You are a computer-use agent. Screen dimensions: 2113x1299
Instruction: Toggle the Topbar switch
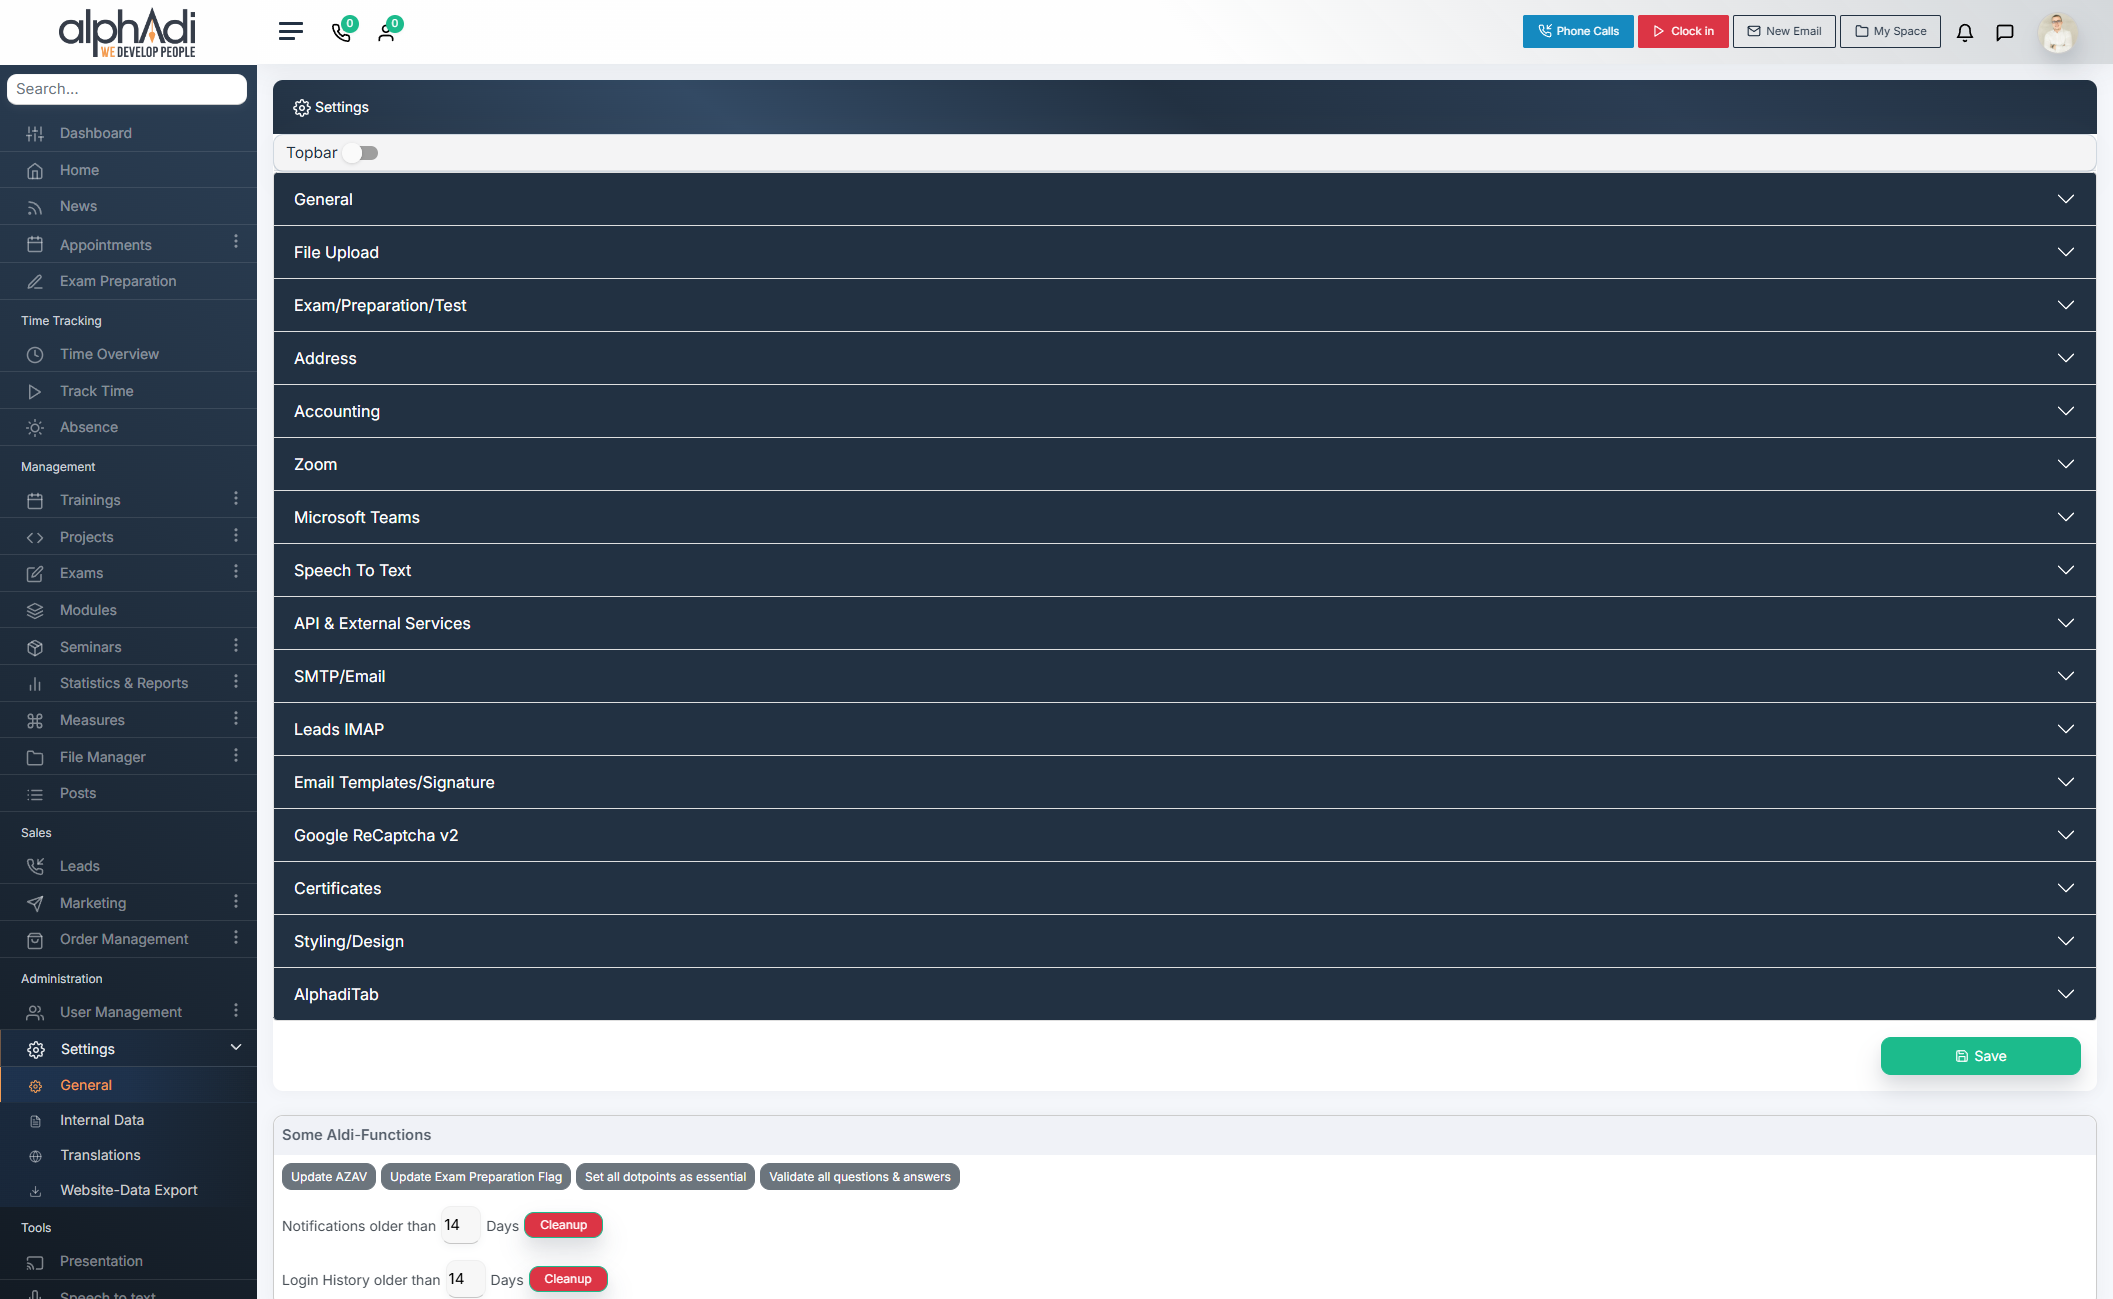[361, 153]
